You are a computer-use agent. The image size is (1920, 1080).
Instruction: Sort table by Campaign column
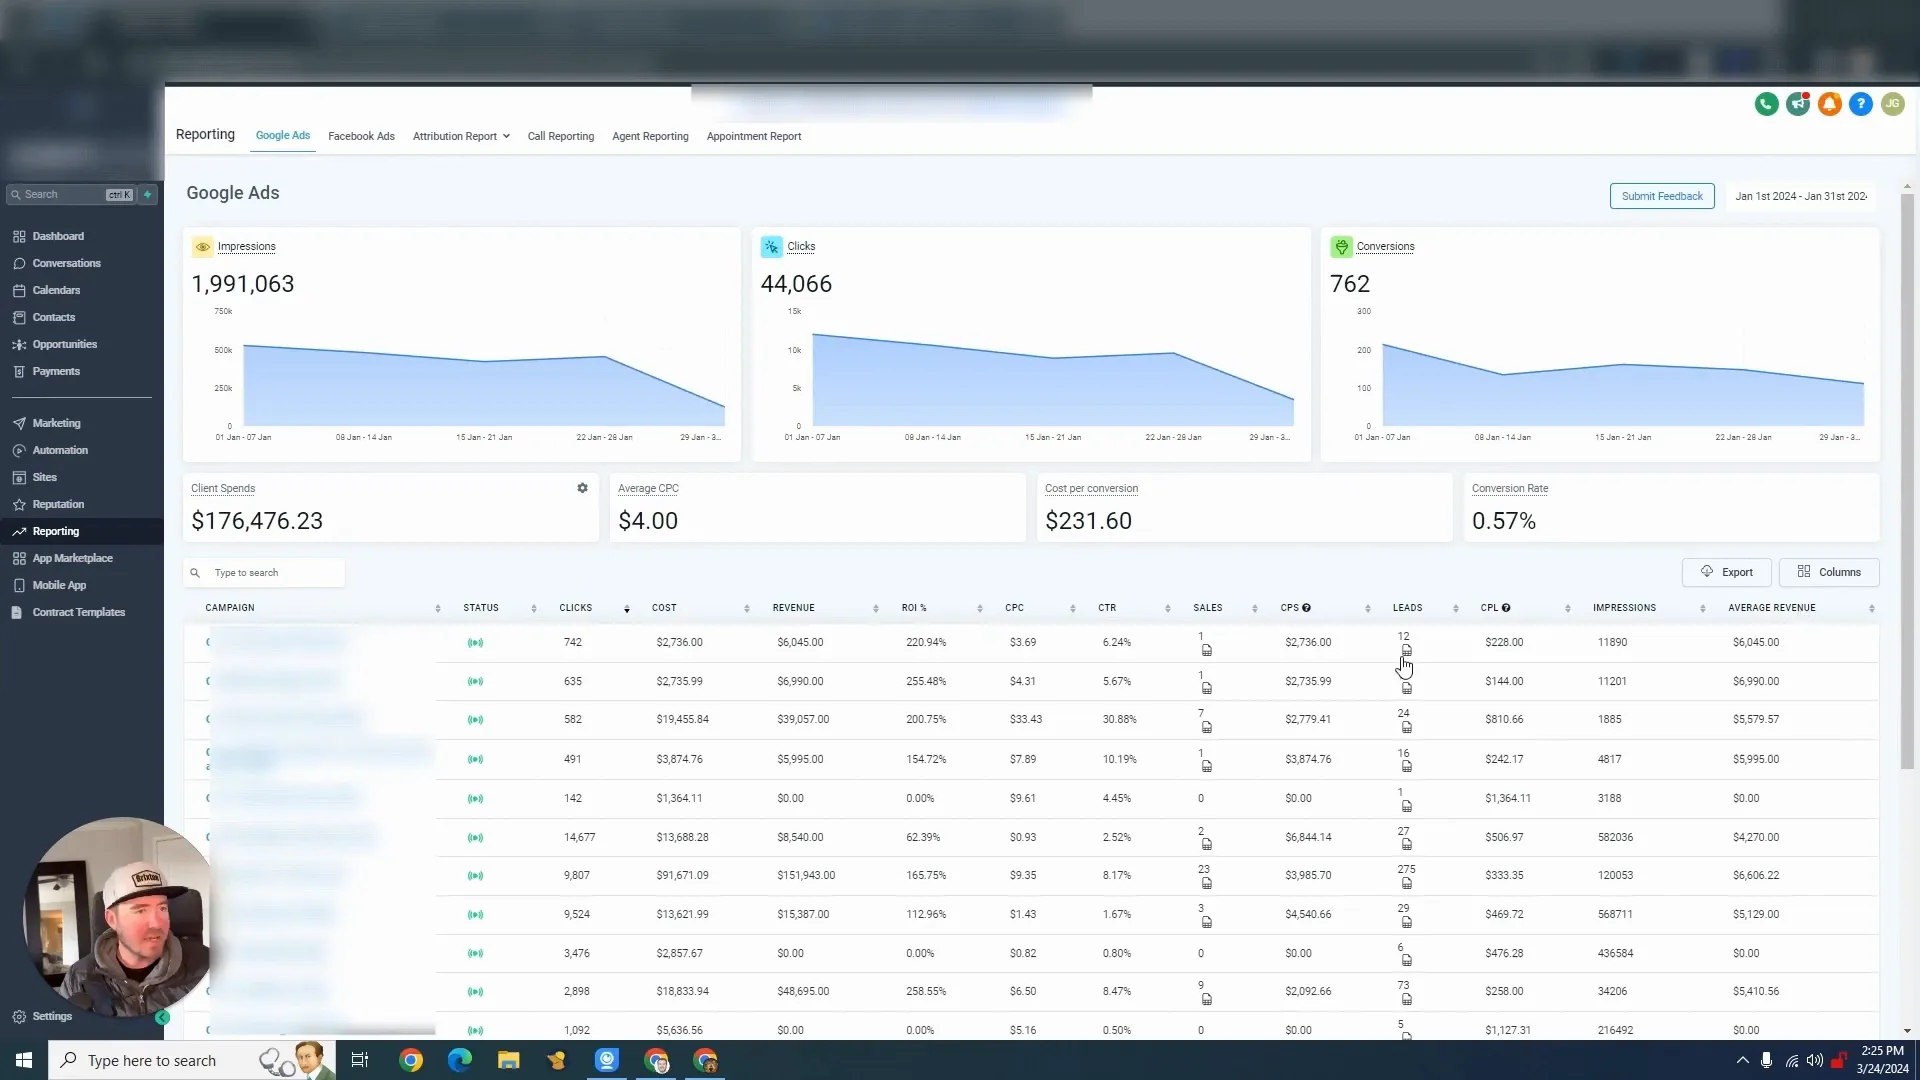[438, 608]
